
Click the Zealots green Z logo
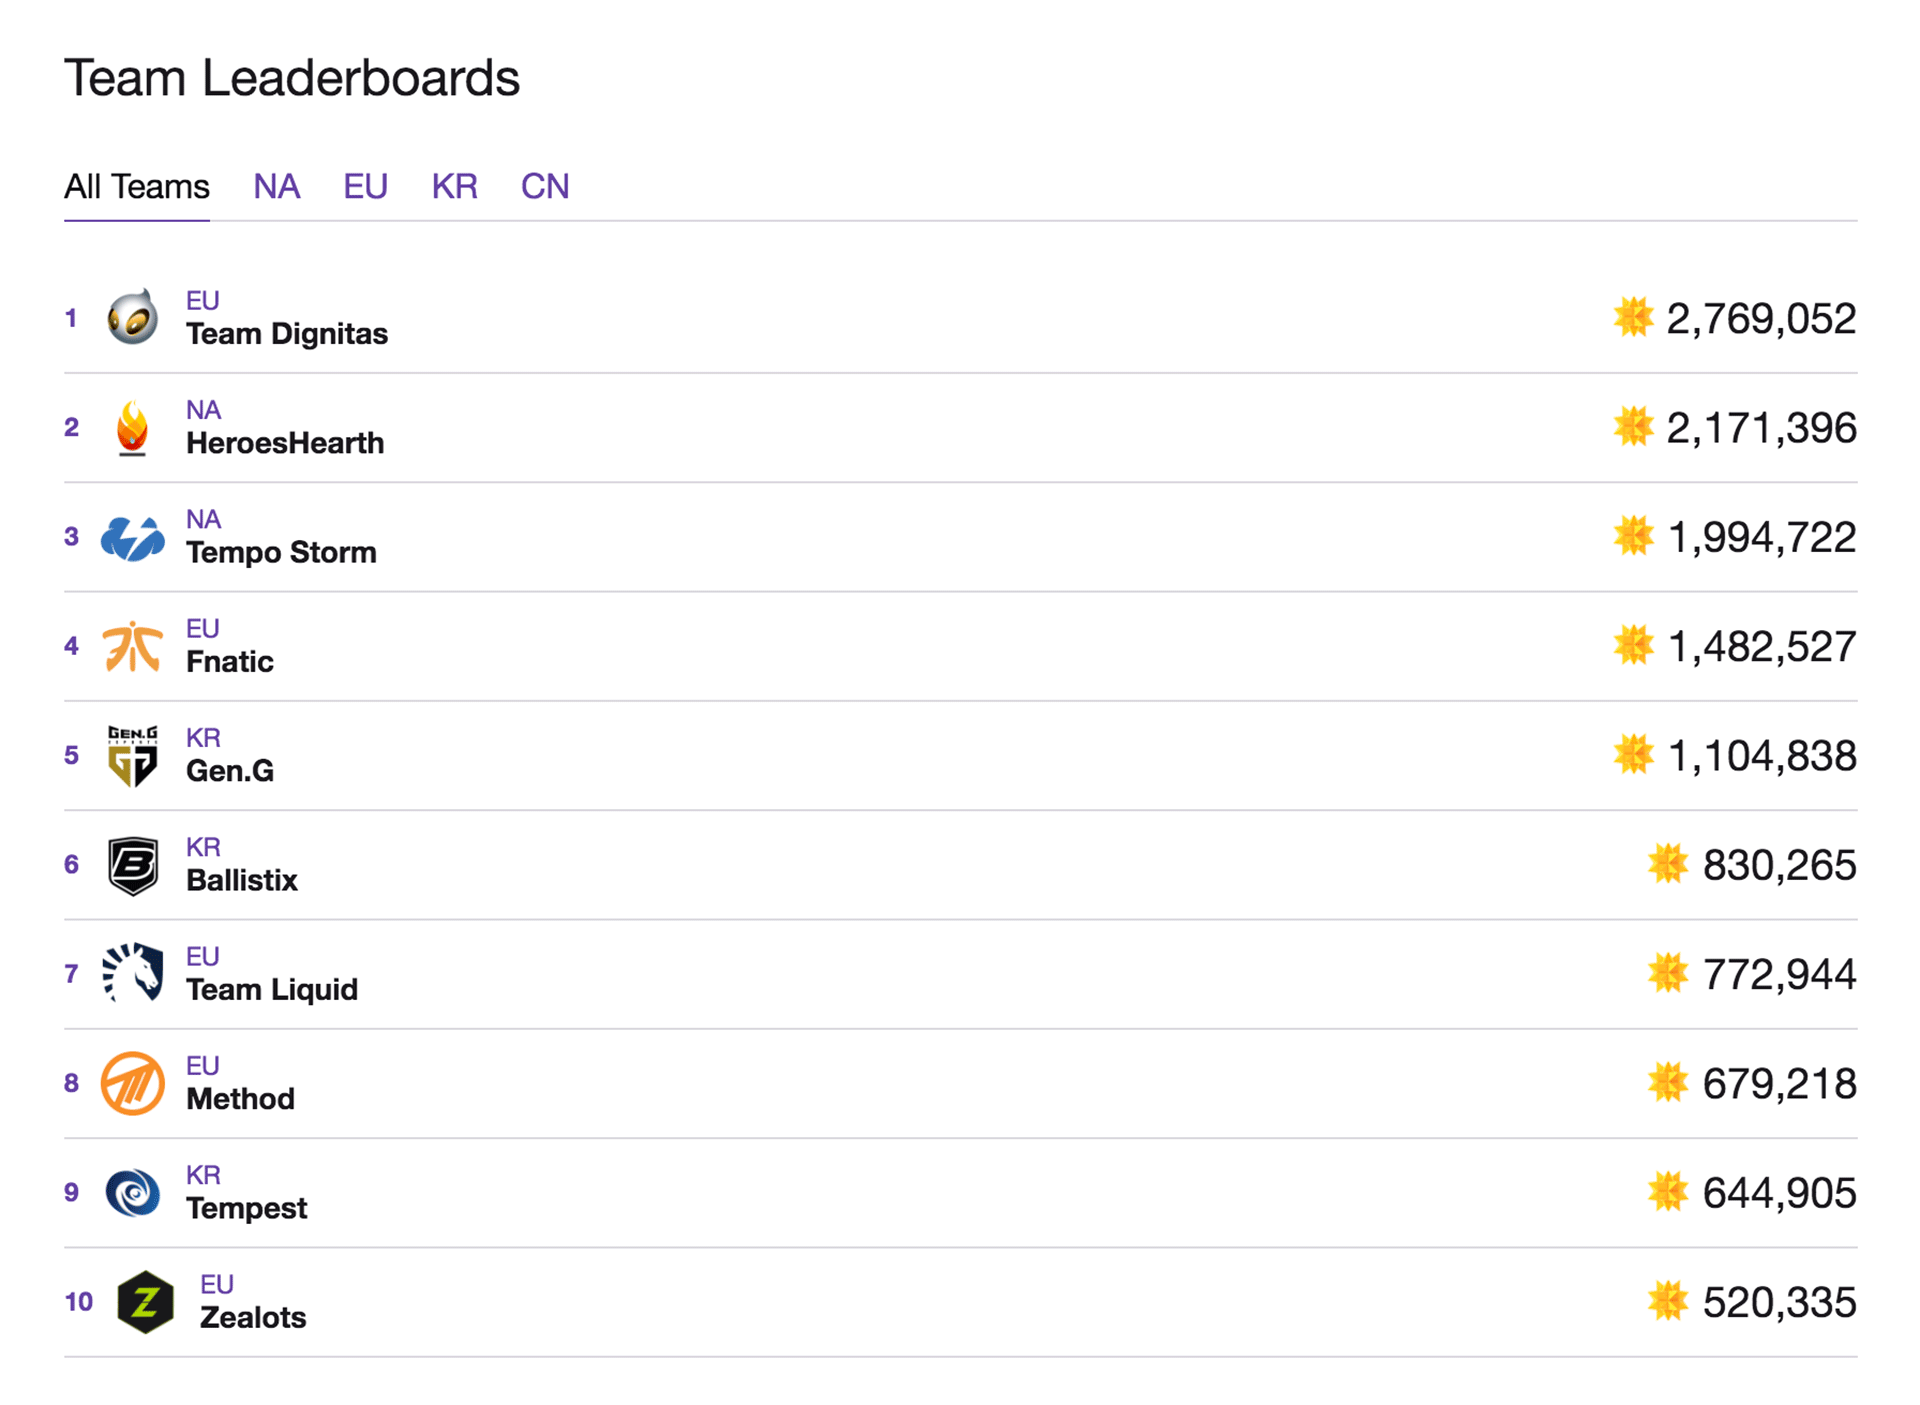[146, 1302]
